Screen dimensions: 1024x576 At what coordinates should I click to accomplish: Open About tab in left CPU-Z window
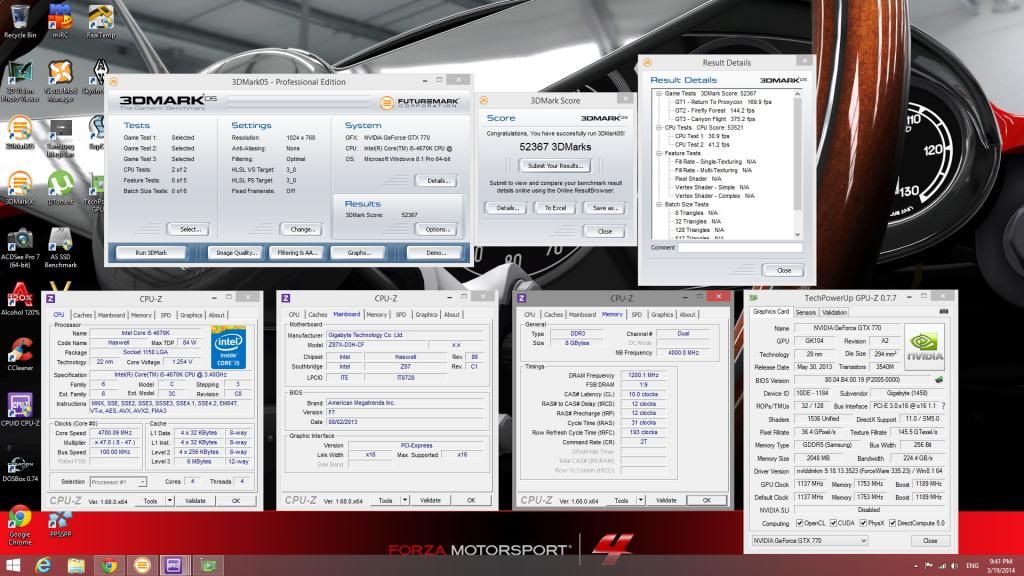(x=216, y=315)
